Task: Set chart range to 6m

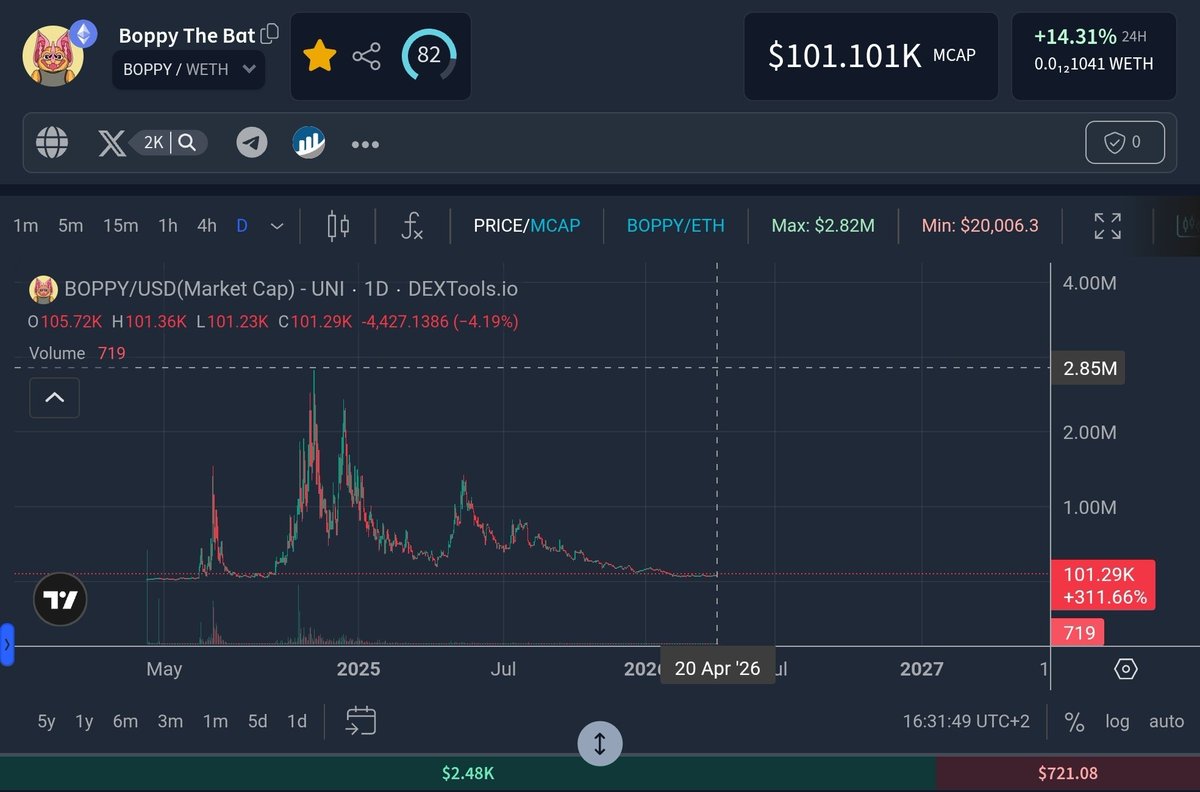Action: pyautogui.click(x=125, y=721)
